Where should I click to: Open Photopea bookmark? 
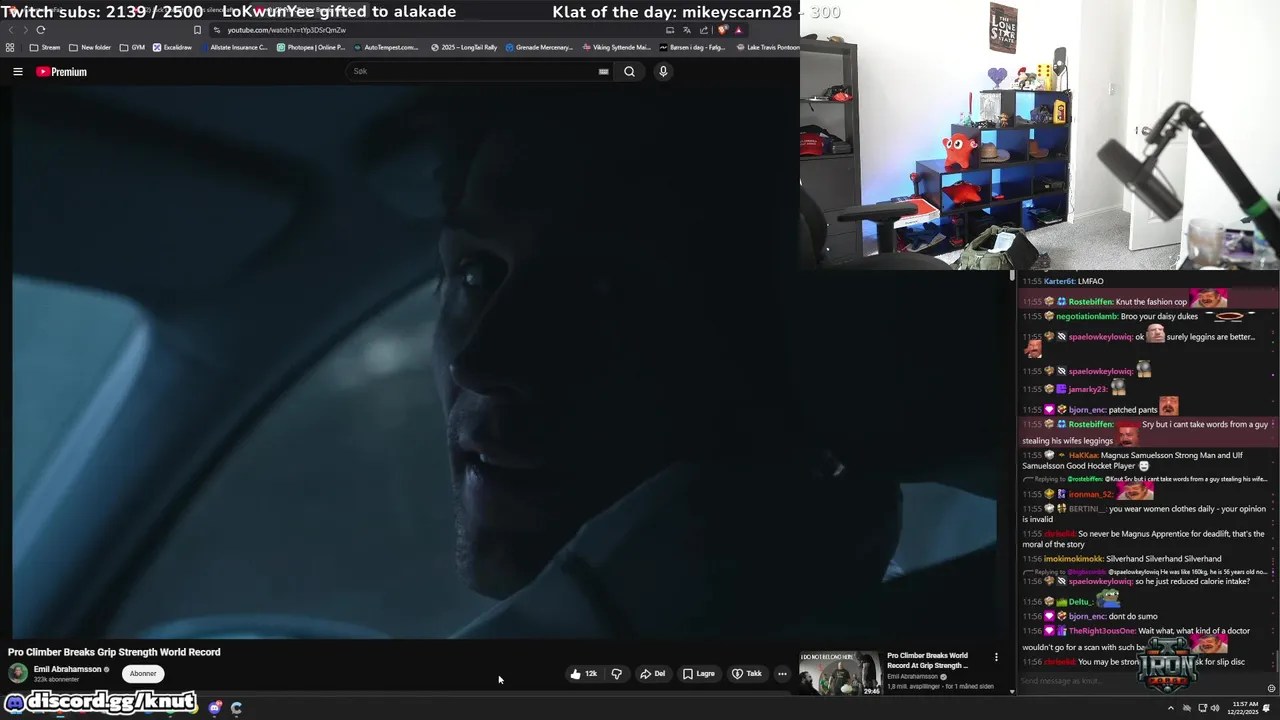311,47
